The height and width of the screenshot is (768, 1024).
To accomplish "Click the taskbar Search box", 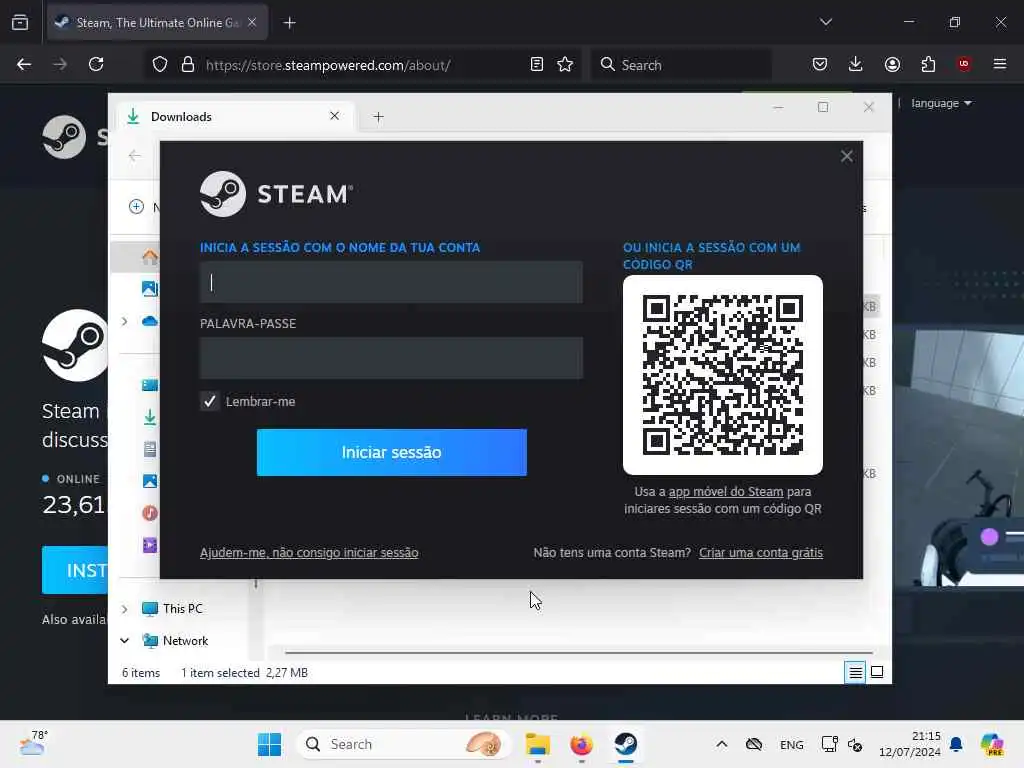I will (x=403, y=744).
